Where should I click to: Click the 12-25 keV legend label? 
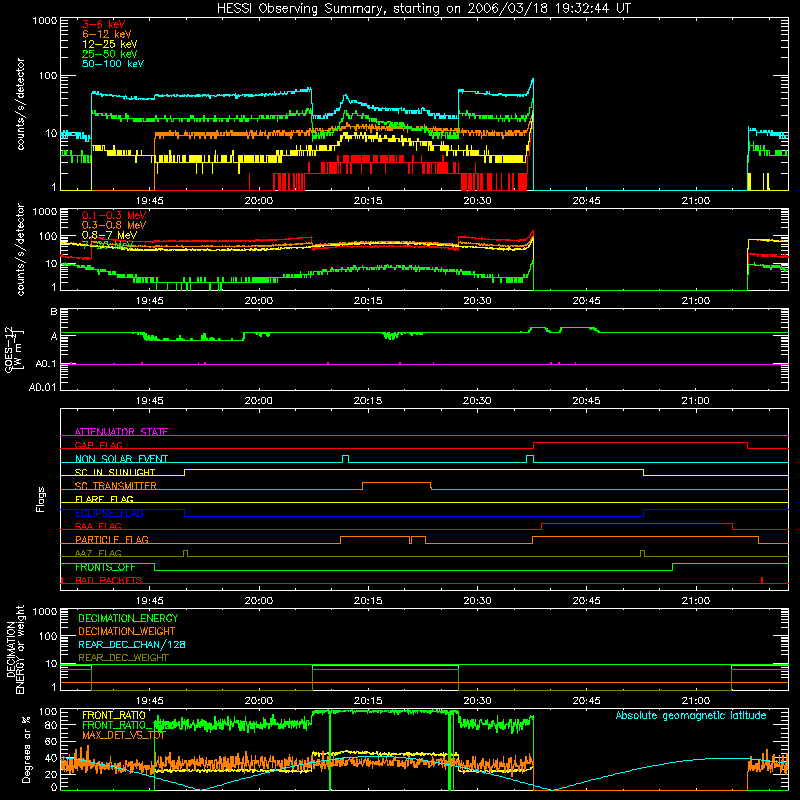pyautogui.click(x=109, y=44)
